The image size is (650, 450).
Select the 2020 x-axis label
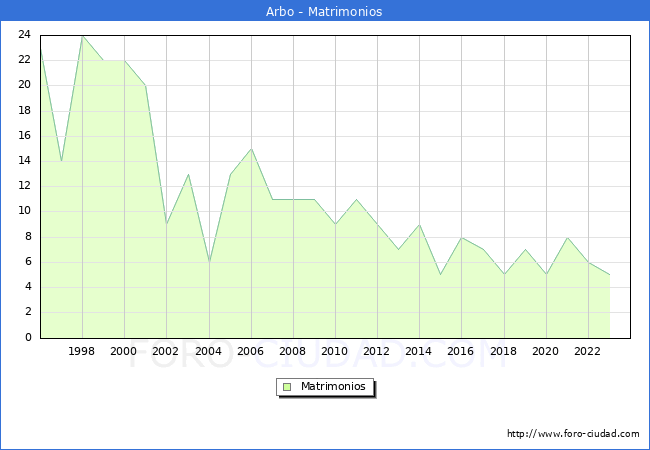546,351
